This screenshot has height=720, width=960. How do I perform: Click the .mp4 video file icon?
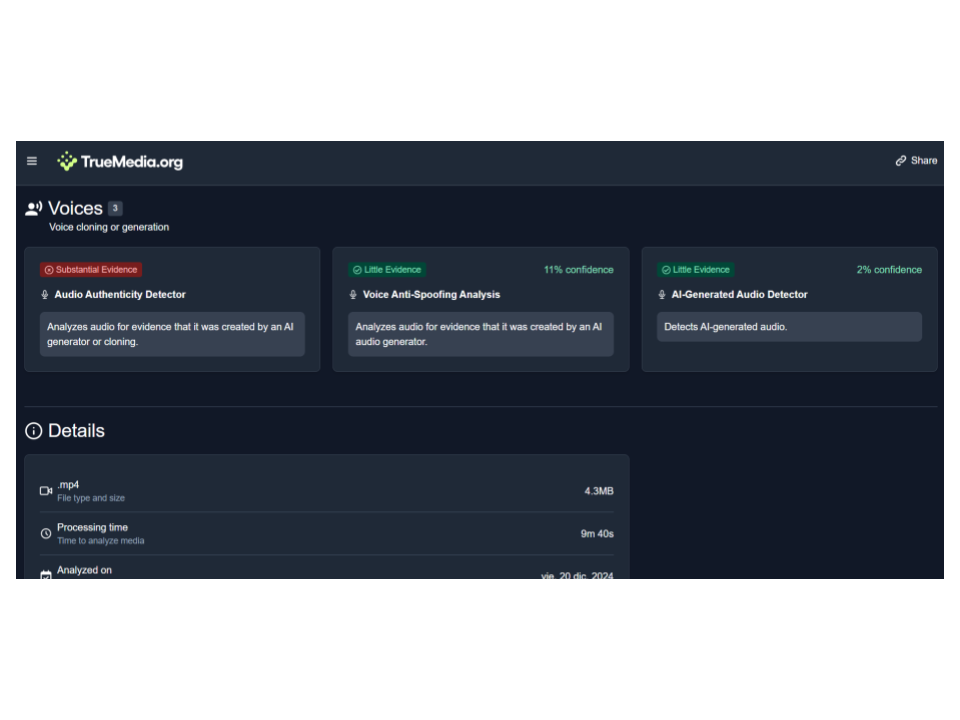pos(46,491)
